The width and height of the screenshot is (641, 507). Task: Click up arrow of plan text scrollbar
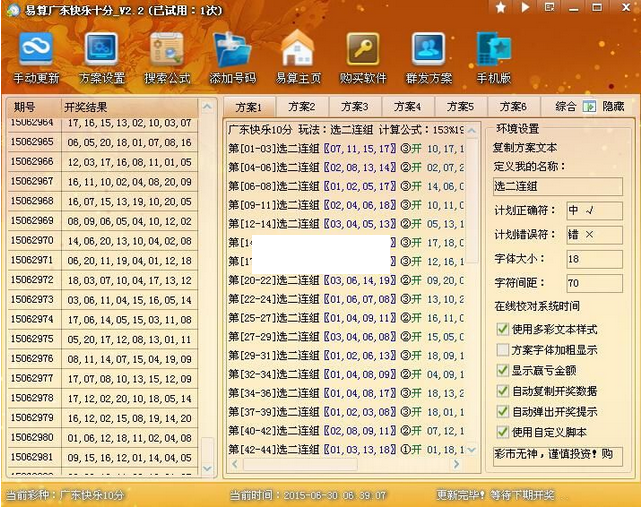pyautogui.click(x=471, y=131)
